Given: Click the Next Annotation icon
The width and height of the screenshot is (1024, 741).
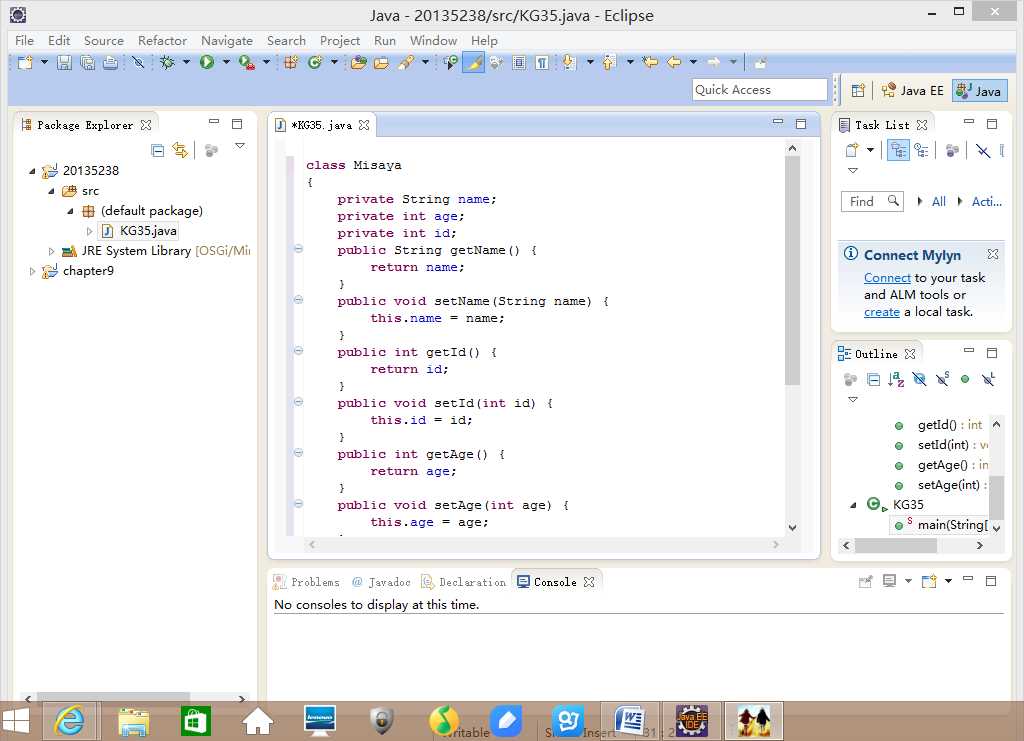Looking at the screenshot, I should point(569,63).
